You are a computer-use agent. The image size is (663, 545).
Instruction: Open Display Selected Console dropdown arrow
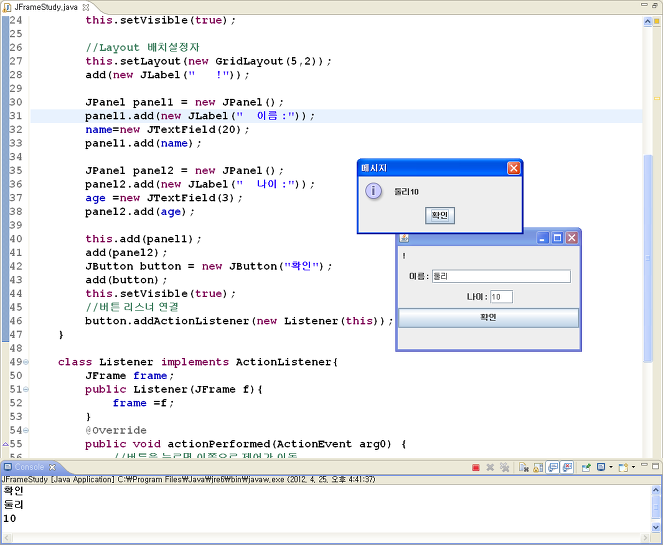611,467
